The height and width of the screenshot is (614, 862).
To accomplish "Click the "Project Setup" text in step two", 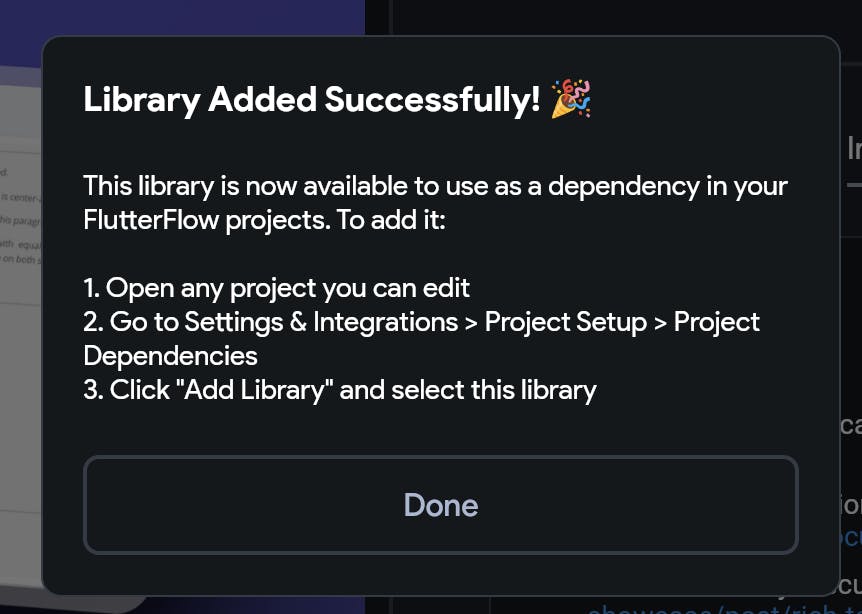I will (x=566, y=322).
